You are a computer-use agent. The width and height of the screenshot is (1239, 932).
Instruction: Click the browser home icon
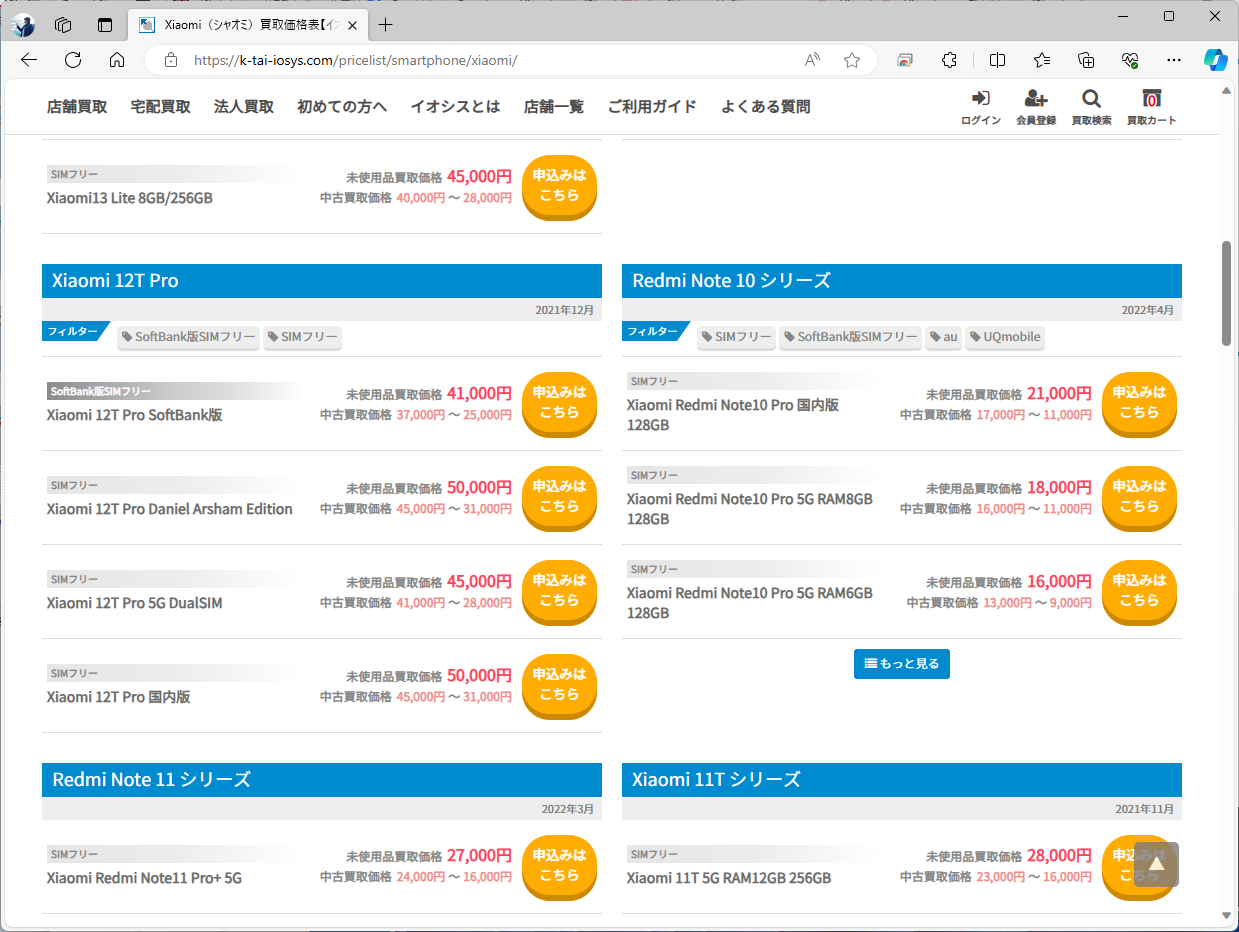[117, 60]
